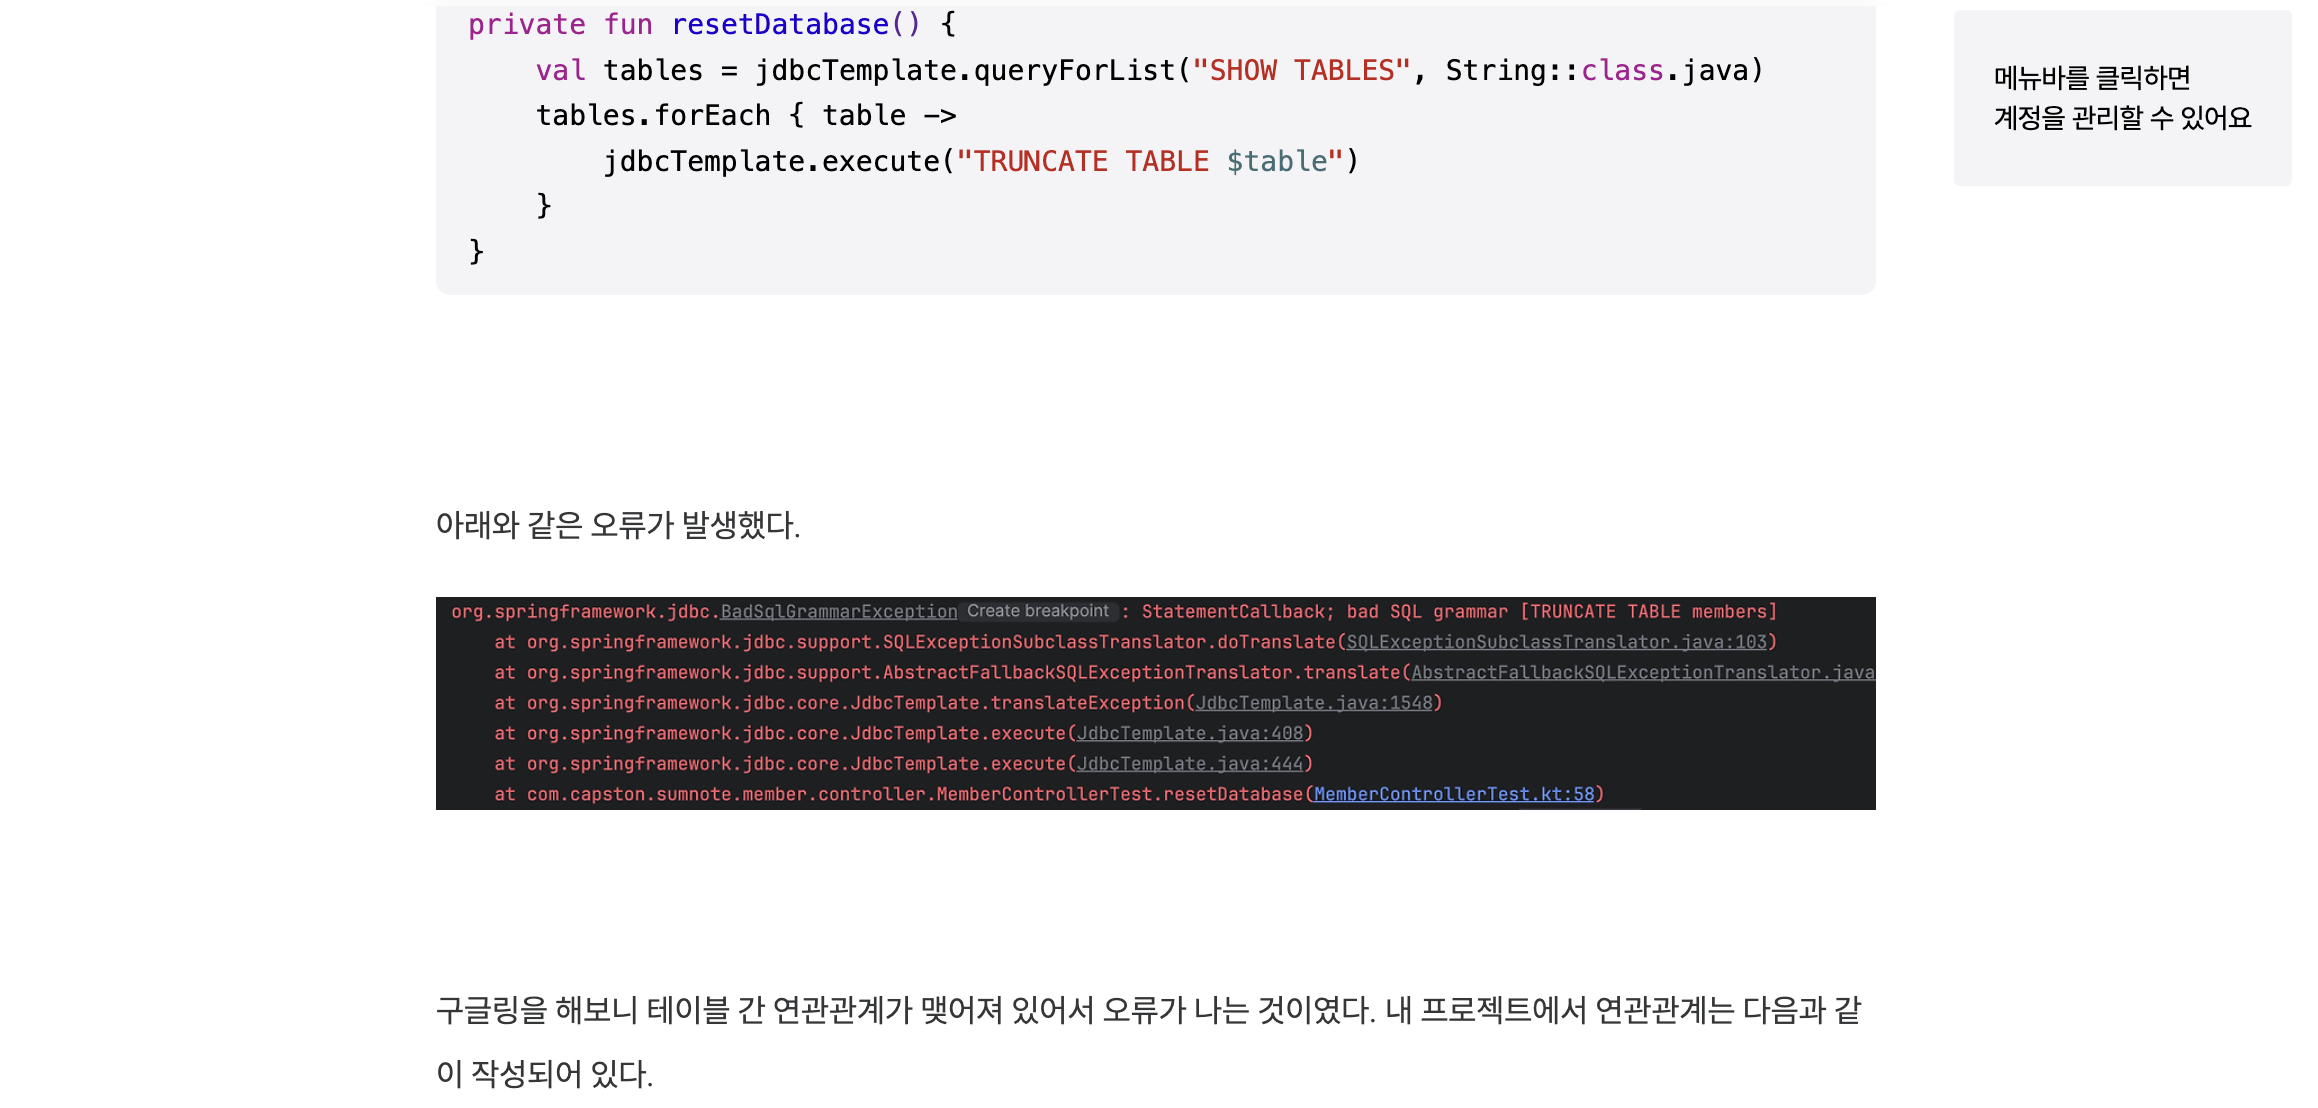Click the stack trace error screenshot image
Image resolution: width=2318 pixels, height=1108 pixels.
[1155, 703]
